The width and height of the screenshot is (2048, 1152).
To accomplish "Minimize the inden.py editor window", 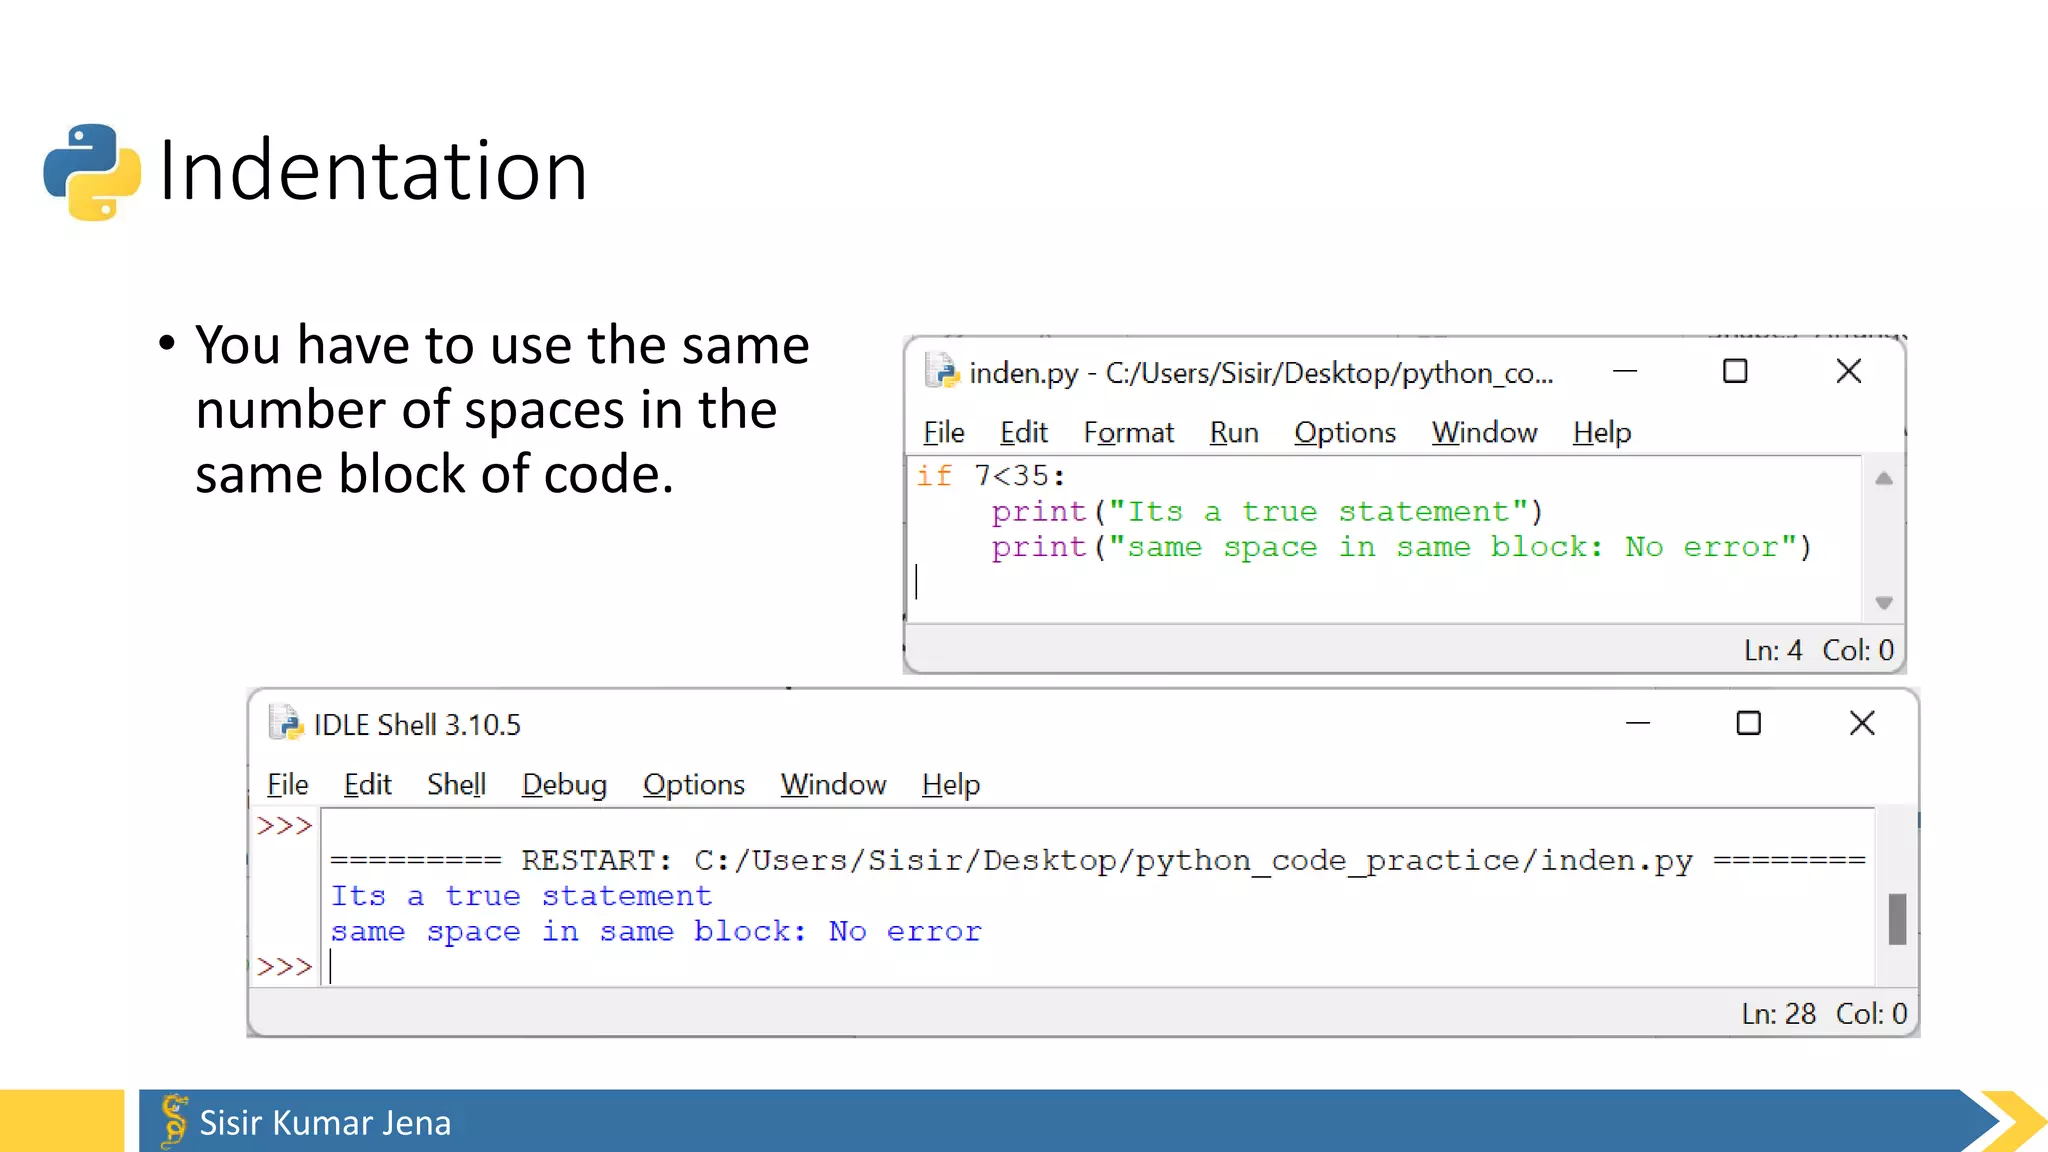I will (1625, 371).
